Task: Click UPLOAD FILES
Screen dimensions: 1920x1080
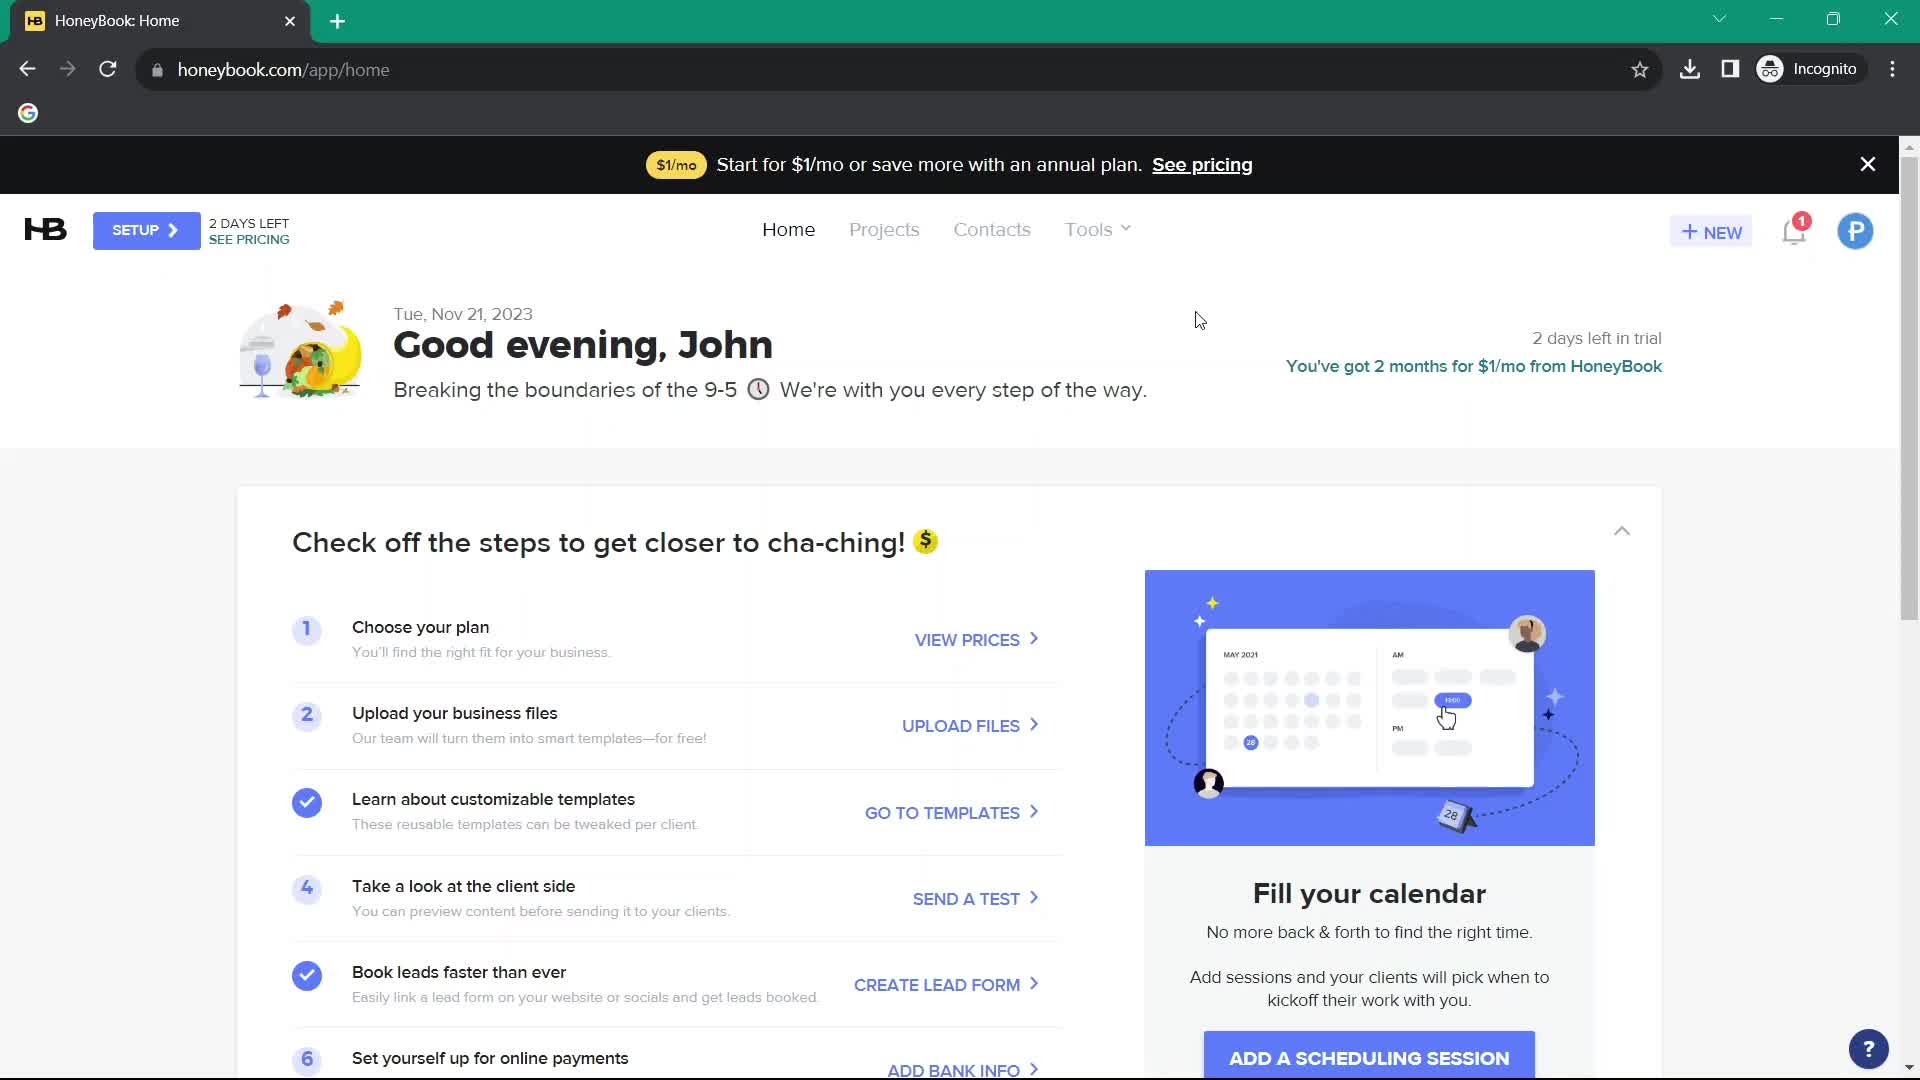Action: click(970, 725)
